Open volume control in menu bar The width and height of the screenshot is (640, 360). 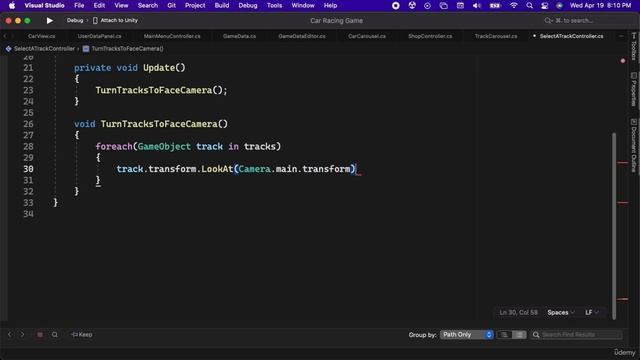[476, 5]
